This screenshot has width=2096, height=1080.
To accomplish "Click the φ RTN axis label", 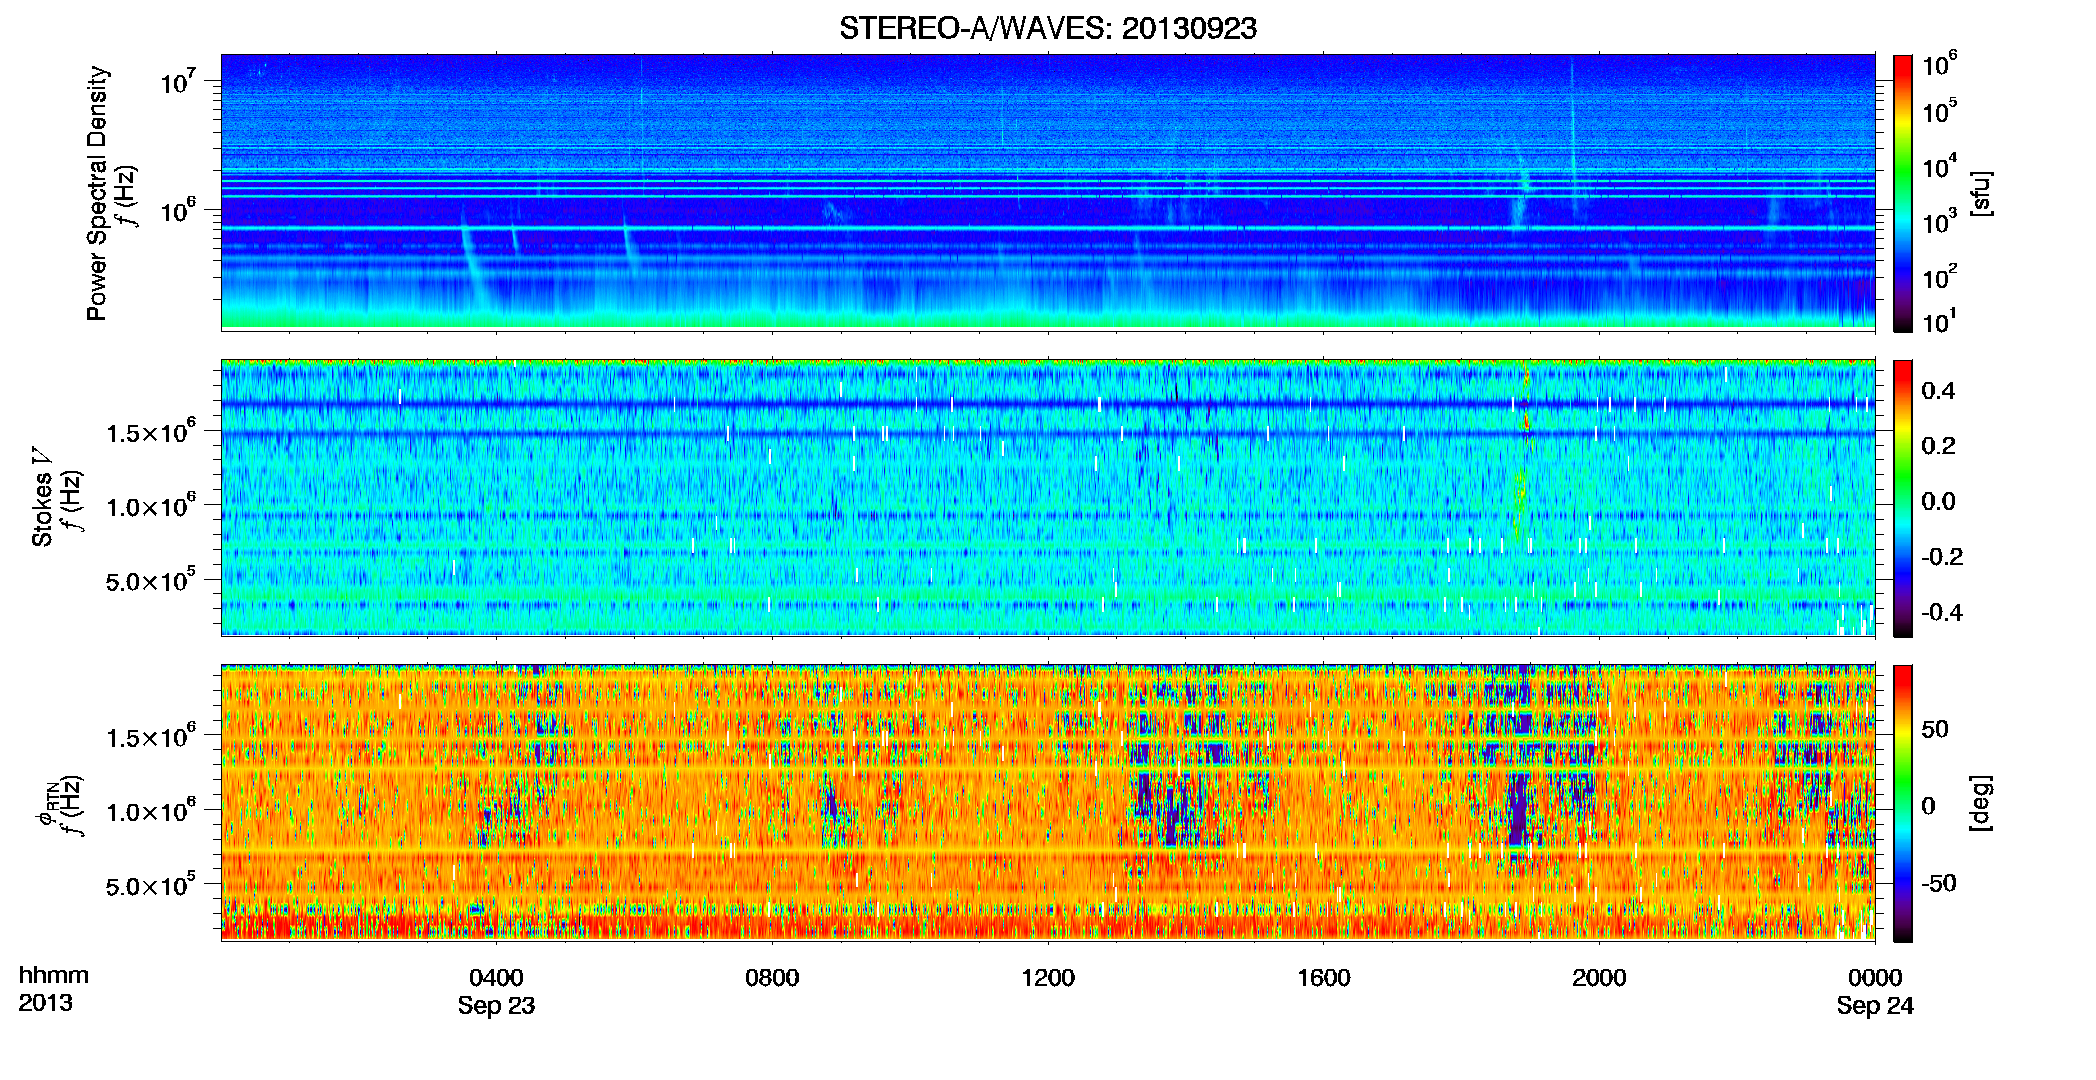I will (x=47, y=803).
